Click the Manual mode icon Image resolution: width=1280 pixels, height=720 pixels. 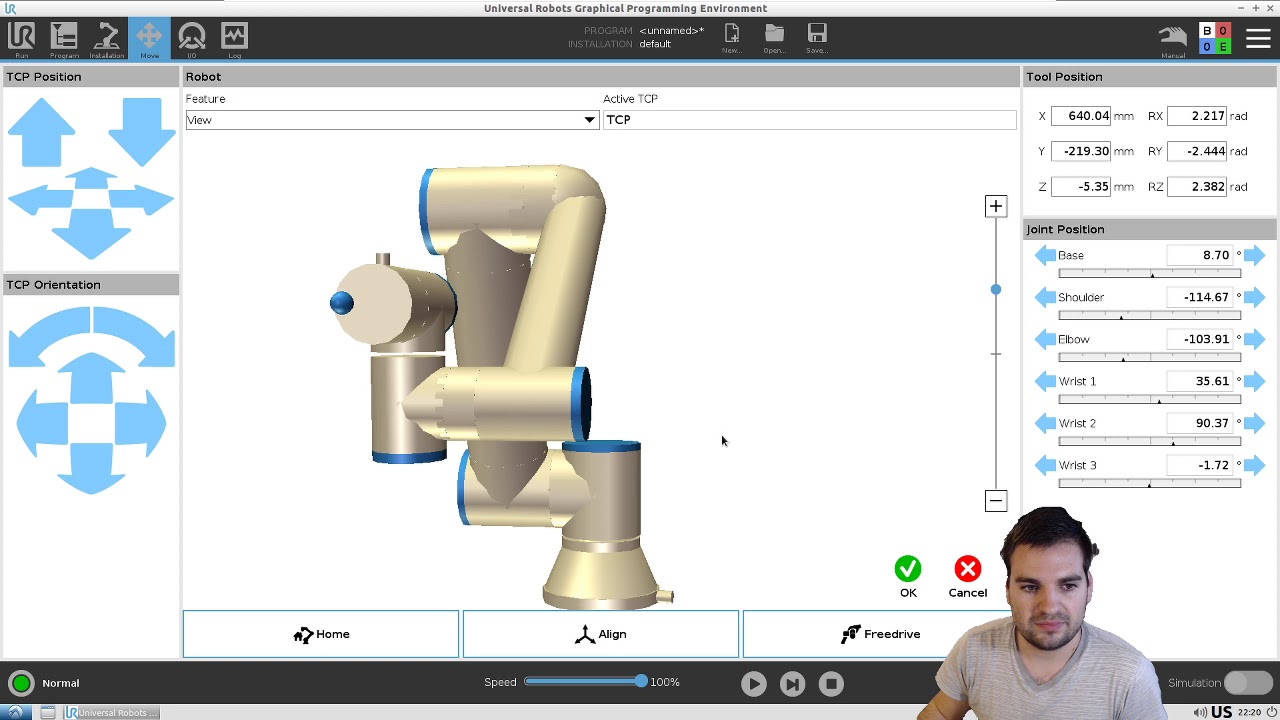[1173, 39]
